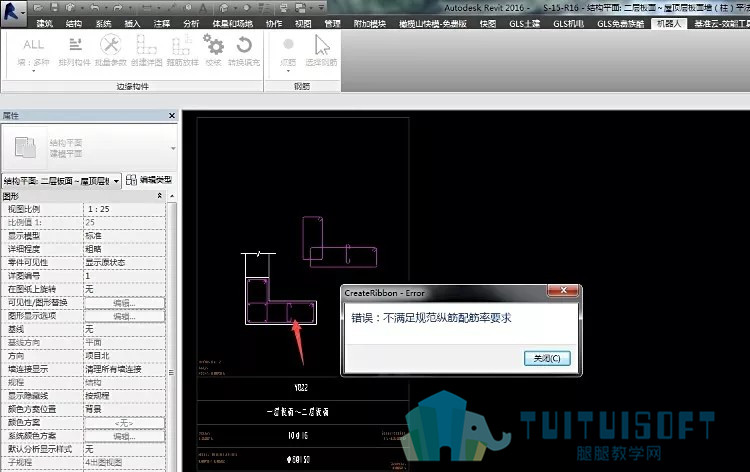Open the ALL tool dropdown arrow
The width and height of the screenshot is (750, 472).
click(x=33, y=71)
